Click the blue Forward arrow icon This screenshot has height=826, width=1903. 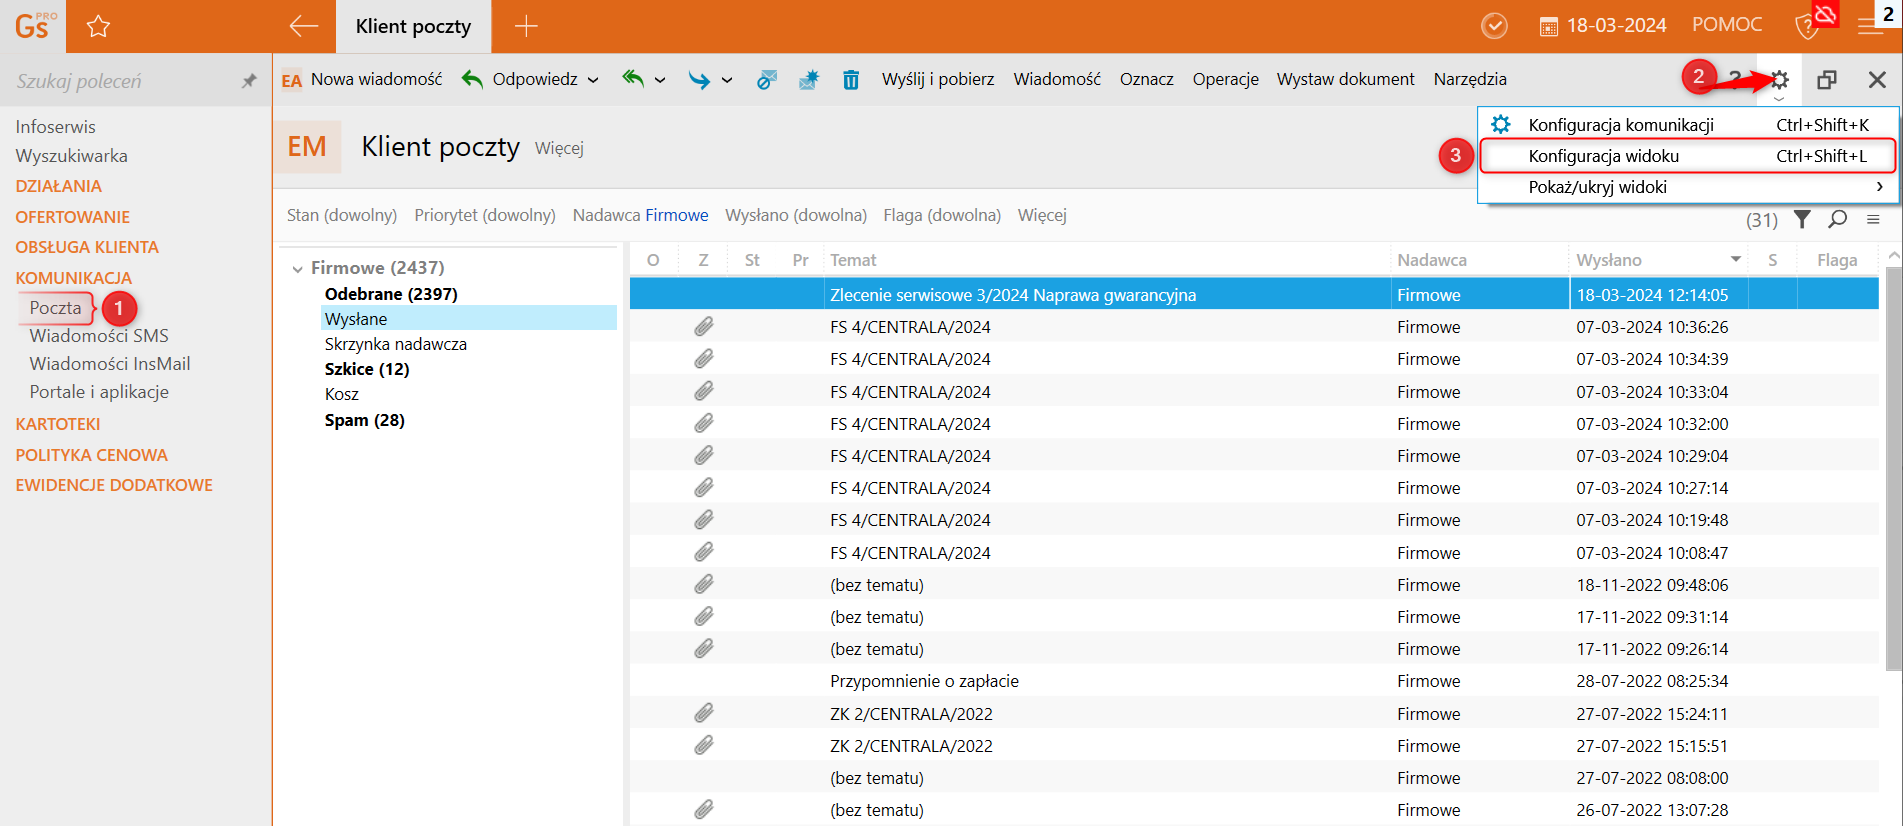(x=698, y=80)
